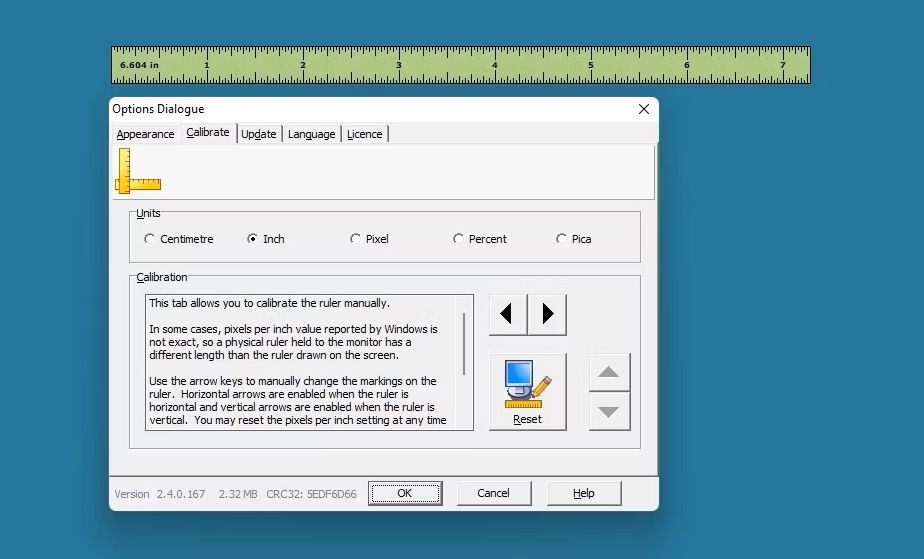Click the 2.32 MB size text
The width and height of the screenshot is (924, 559).
[x=238, y=494]
